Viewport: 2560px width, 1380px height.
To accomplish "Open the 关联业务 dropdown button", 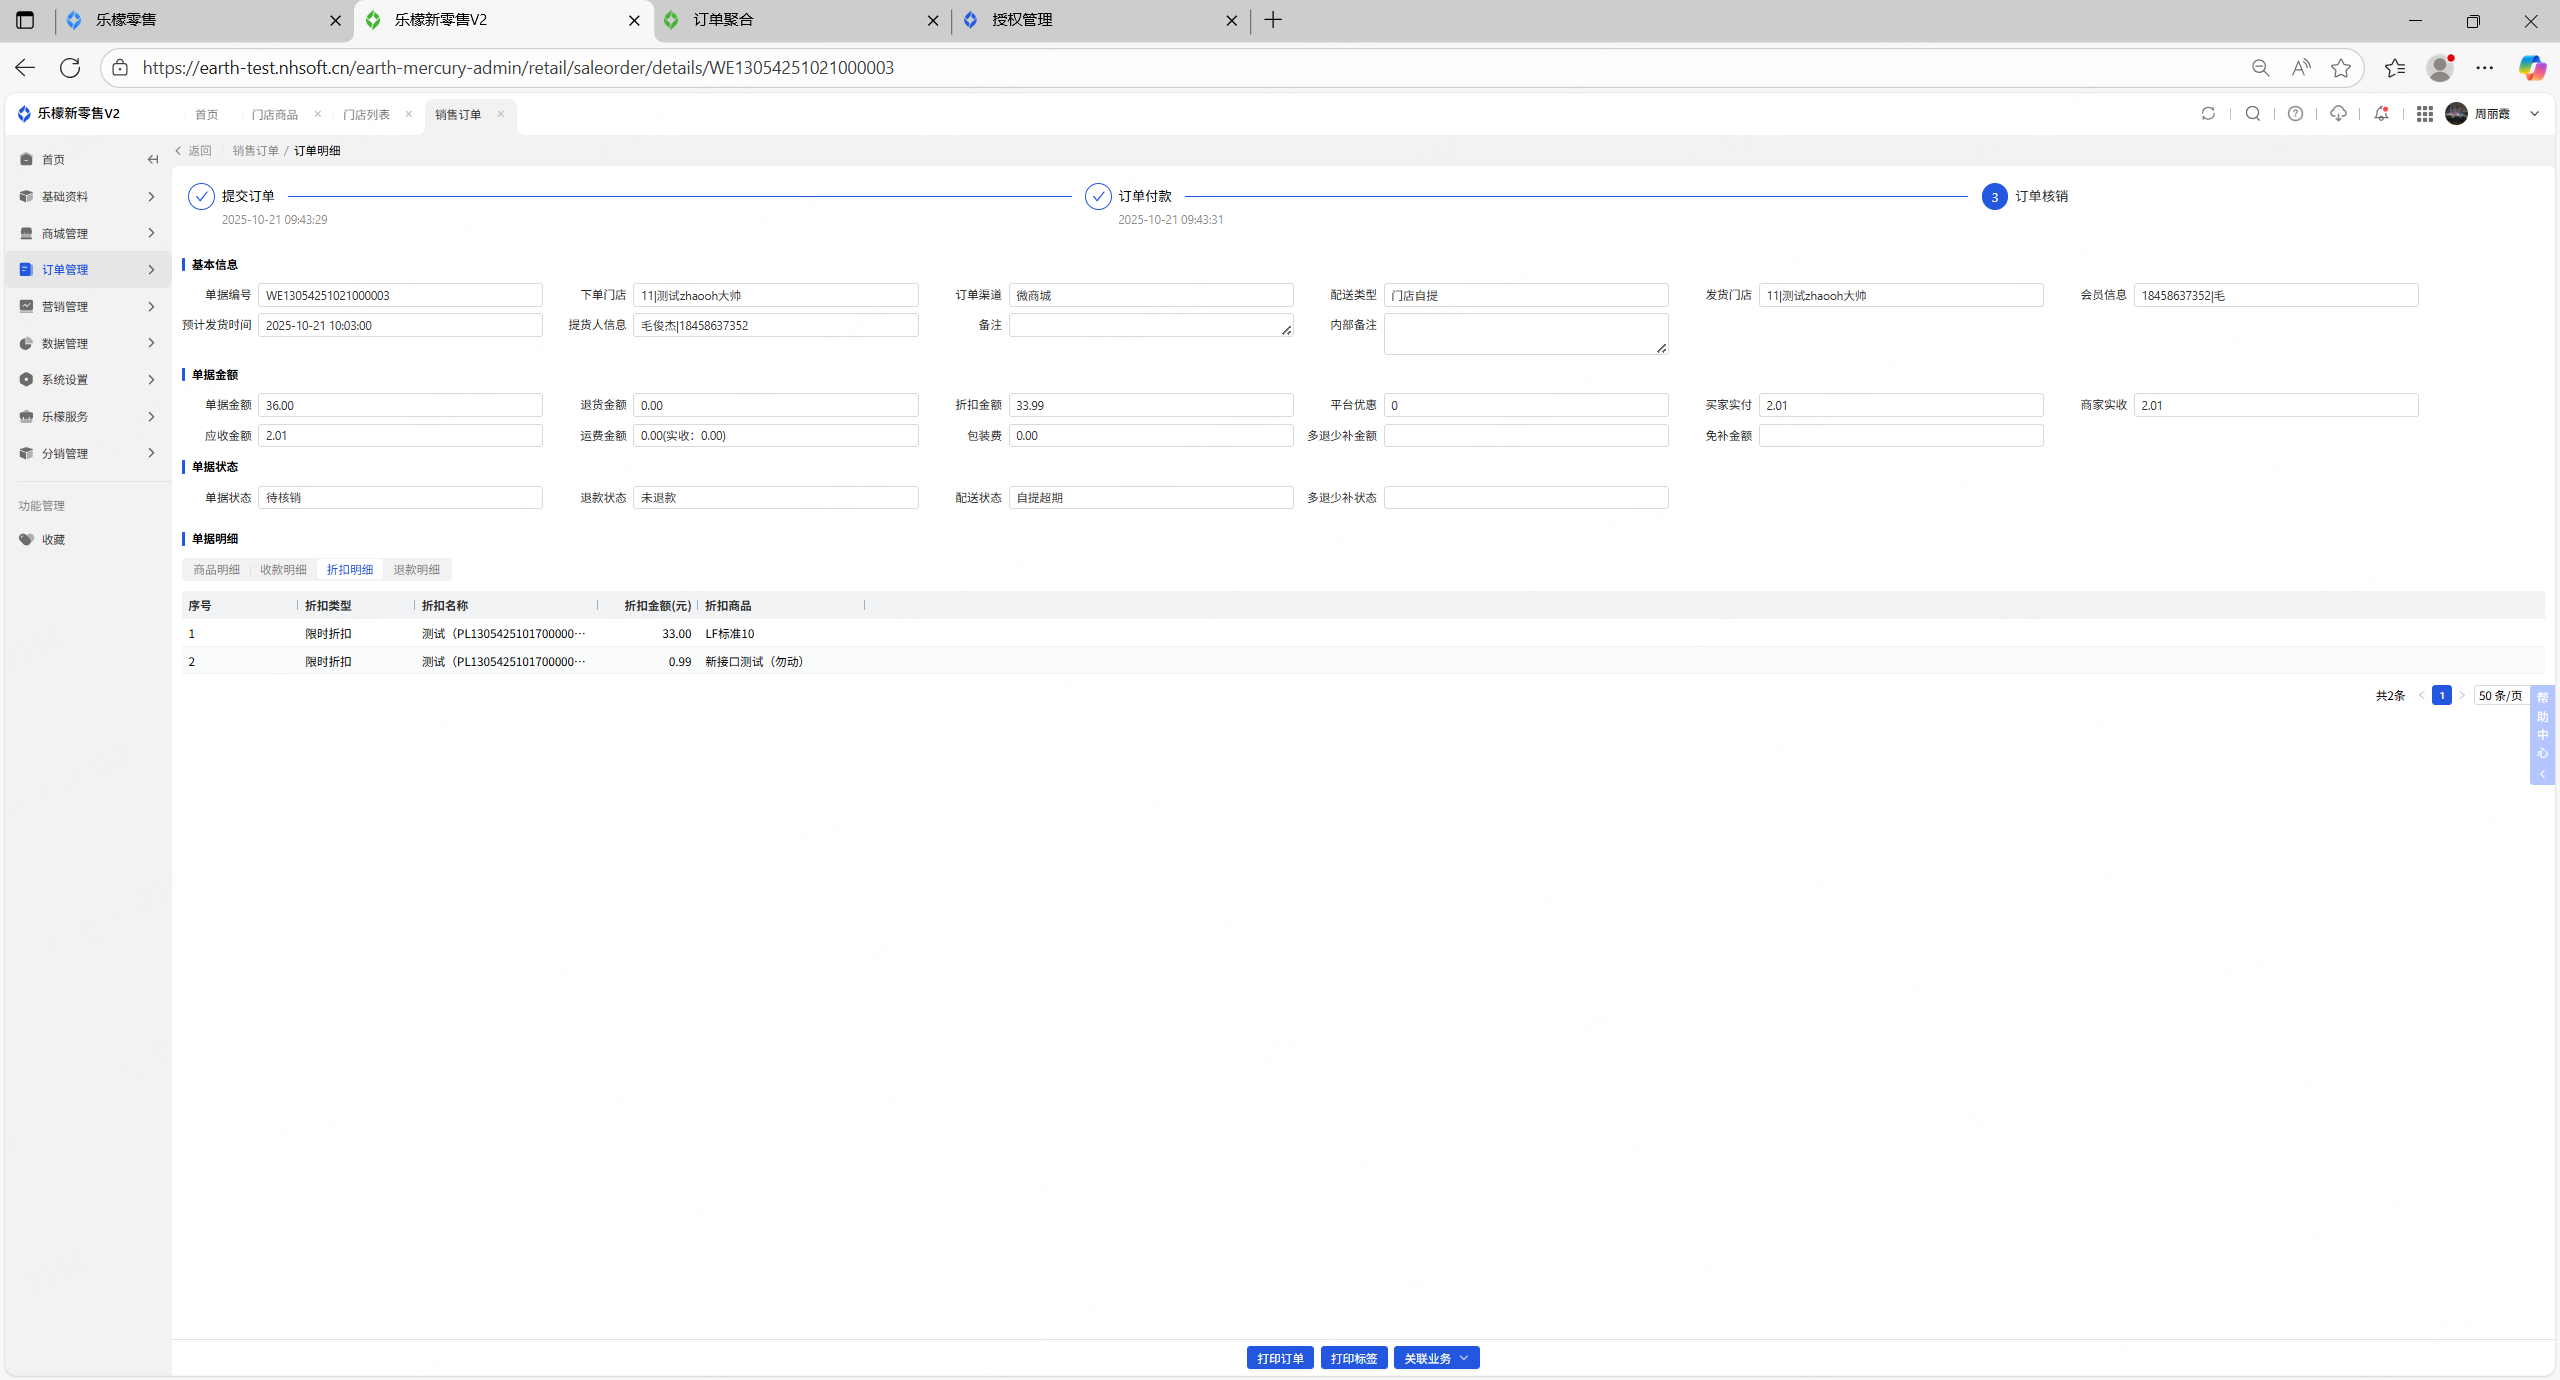I will click(x=1436, y=1358).
